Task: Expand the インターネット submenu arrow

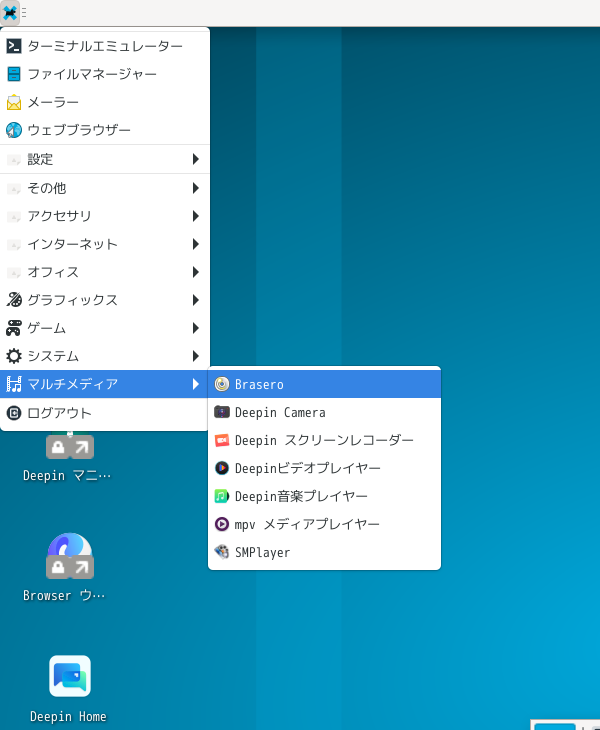Action: [196, 244]
